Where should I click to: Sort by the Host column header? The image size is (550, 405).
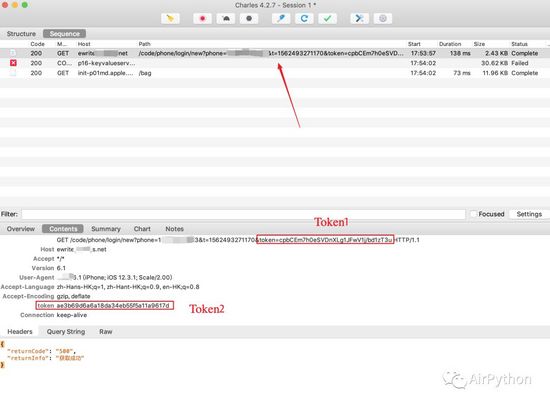pos(84,44)
